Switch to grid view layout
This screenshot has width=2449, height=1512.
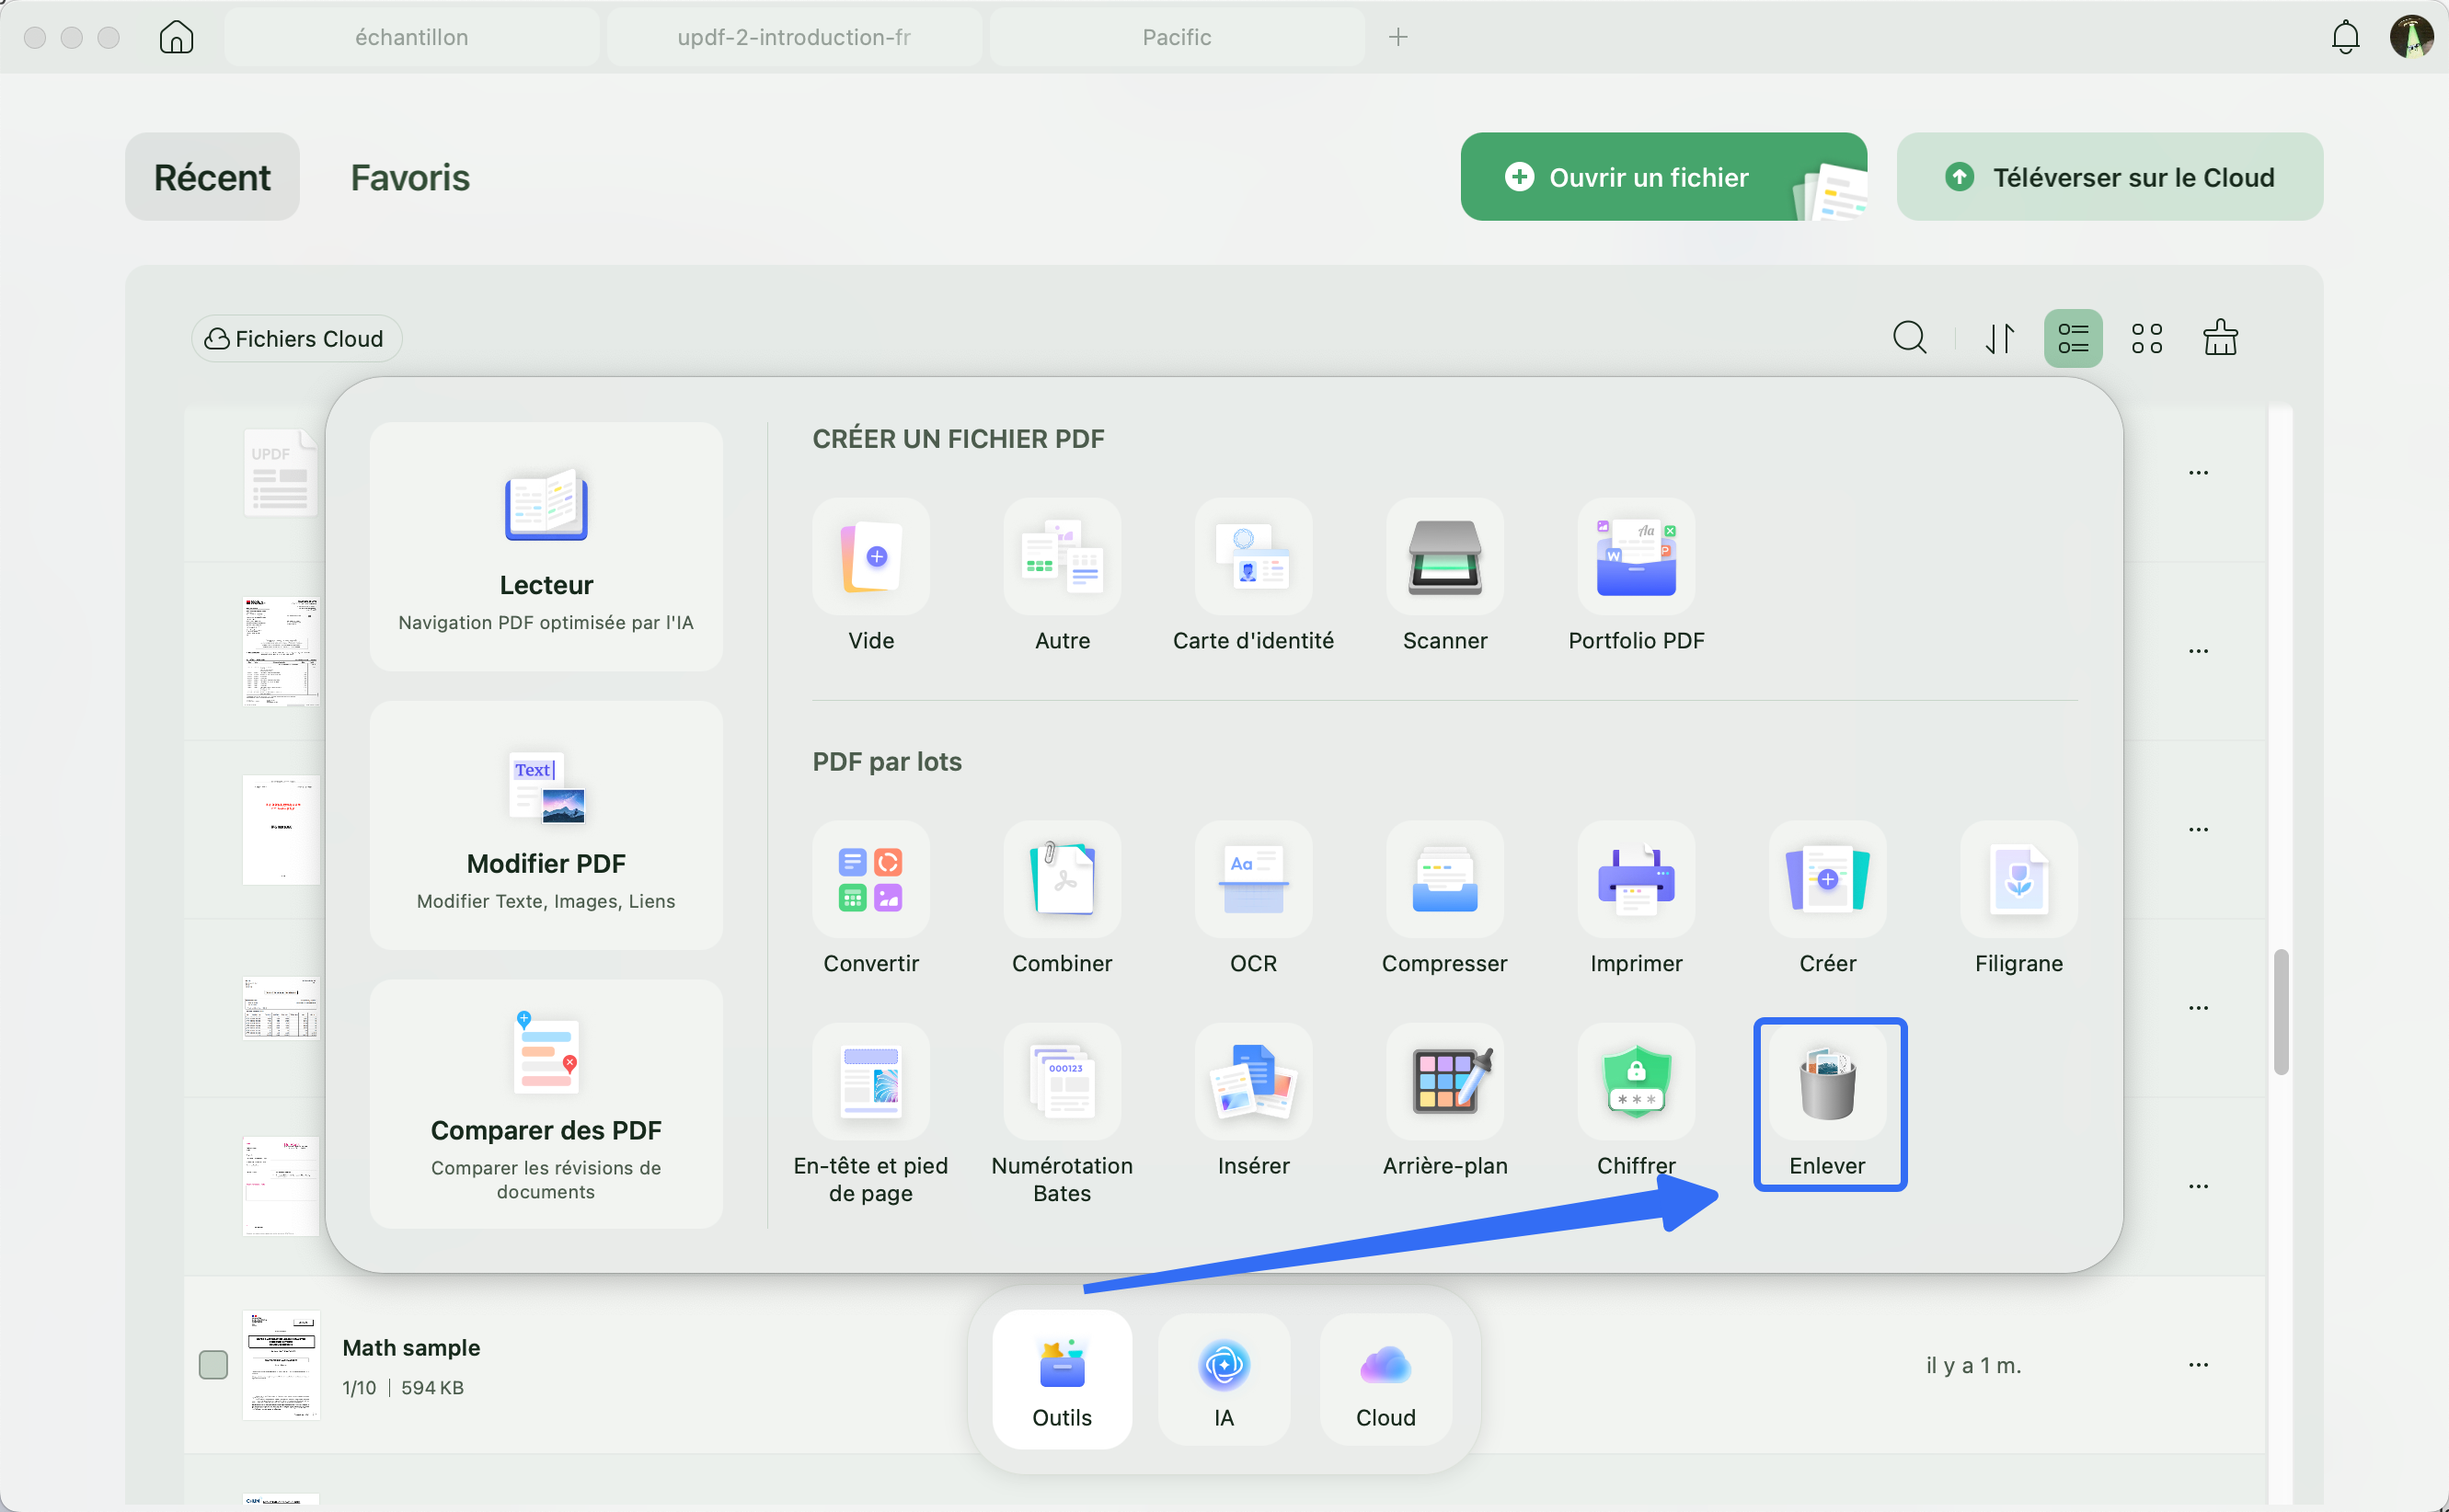tap(2146, 338)
